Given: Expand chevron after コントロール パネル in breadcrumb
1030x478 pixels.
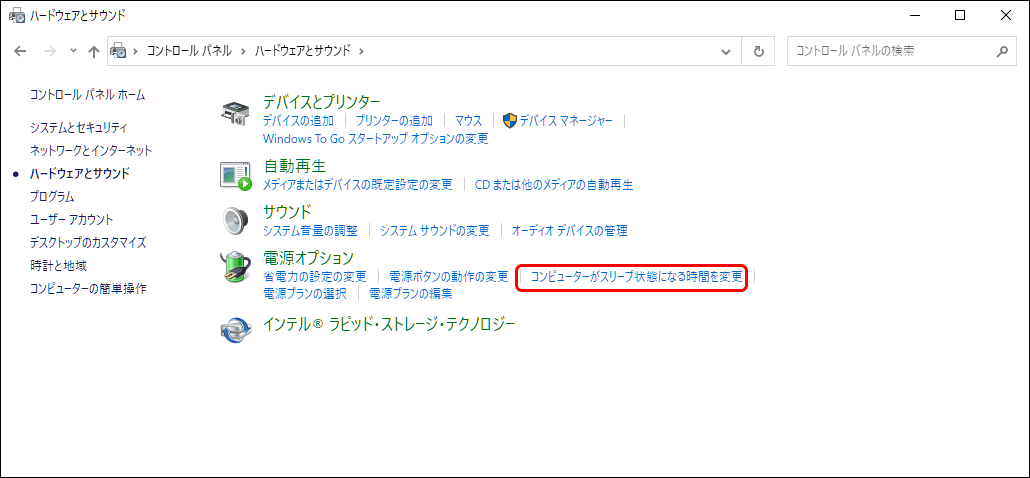Looking at the screenshot, I should [x=242, y=51].
